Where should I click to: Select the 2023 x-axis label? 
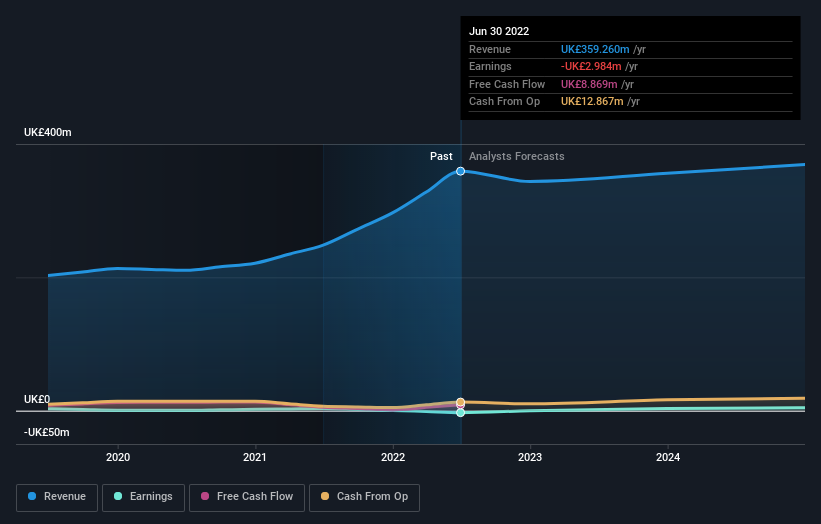pos(530,457)
